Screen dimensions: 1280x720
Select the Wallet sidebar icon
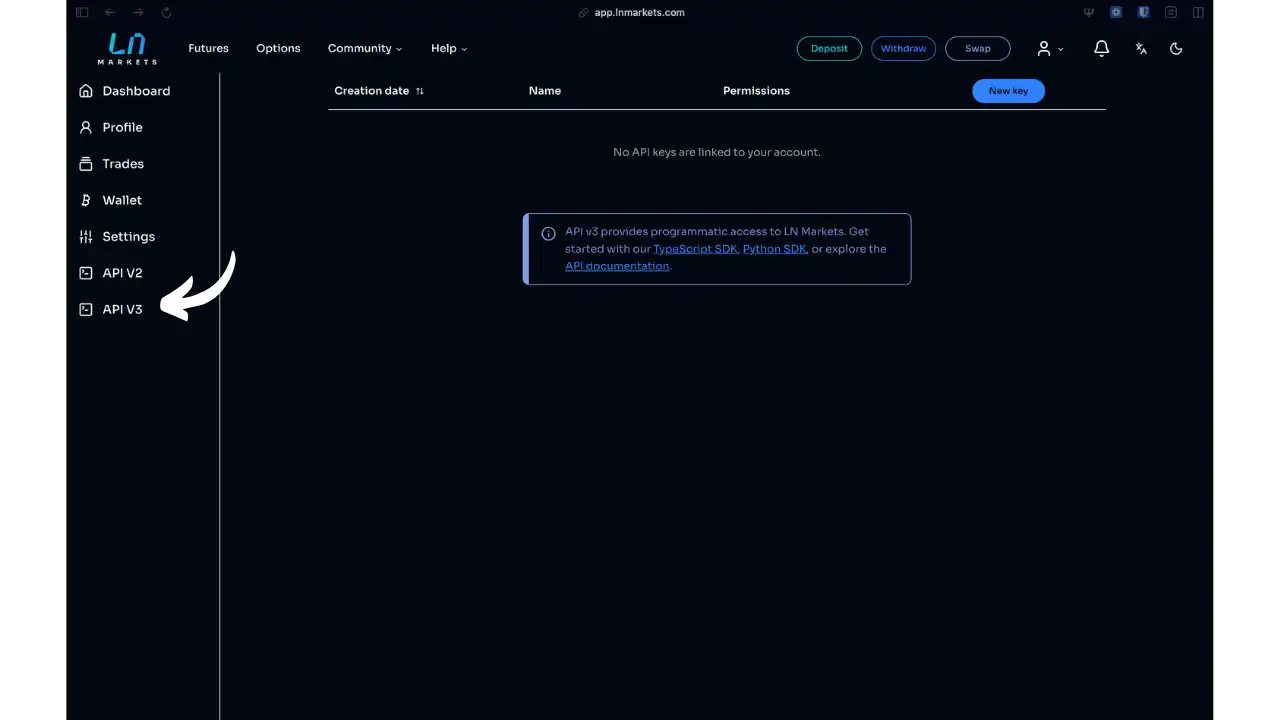pyautogui.click(x=86, y=200)
